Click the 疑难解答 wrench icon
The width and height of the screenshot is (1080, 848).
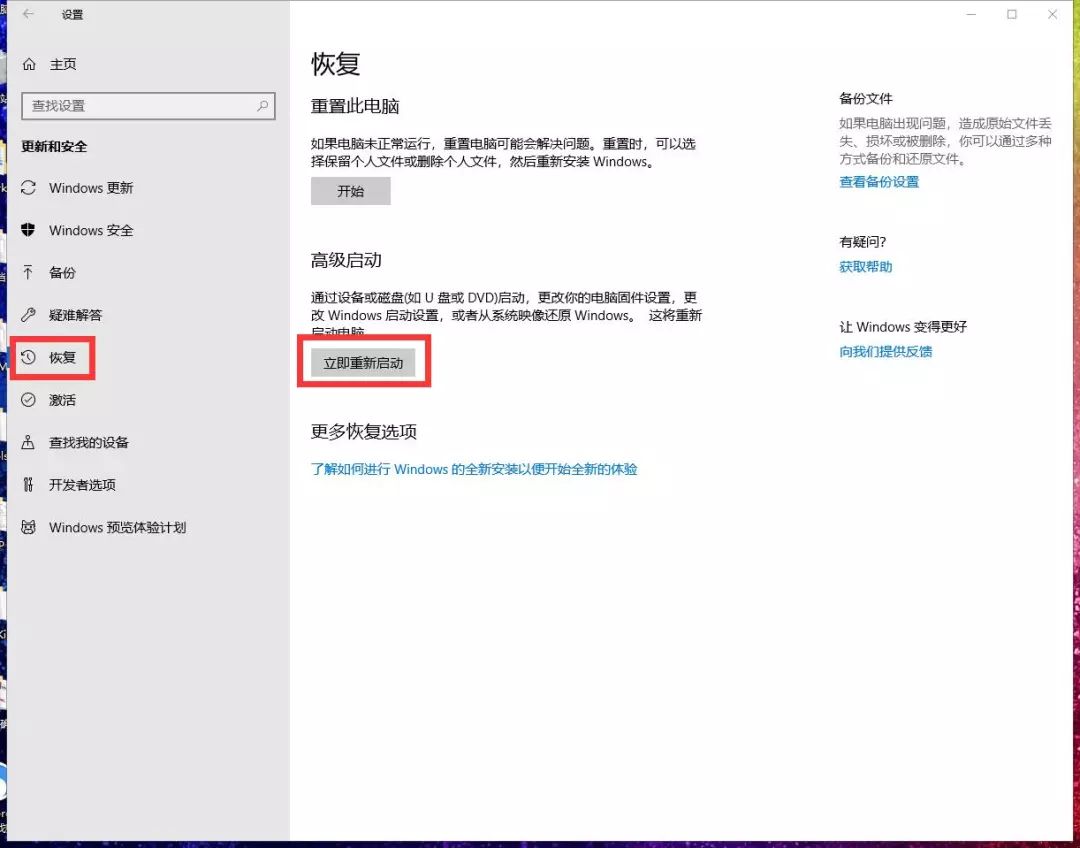pos(28,315)
